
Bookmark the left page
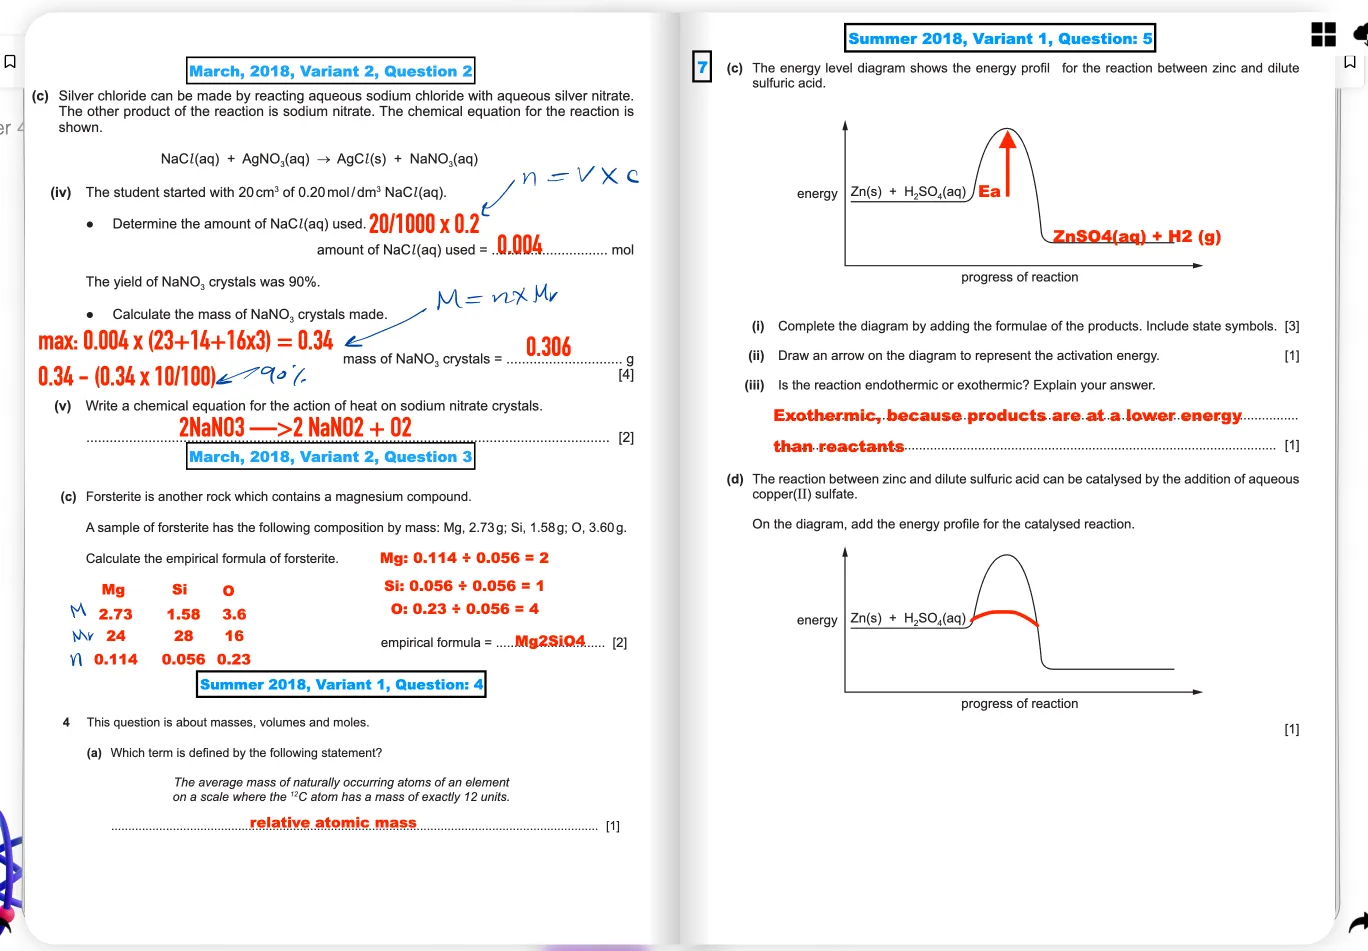click(x=10, y=61)
